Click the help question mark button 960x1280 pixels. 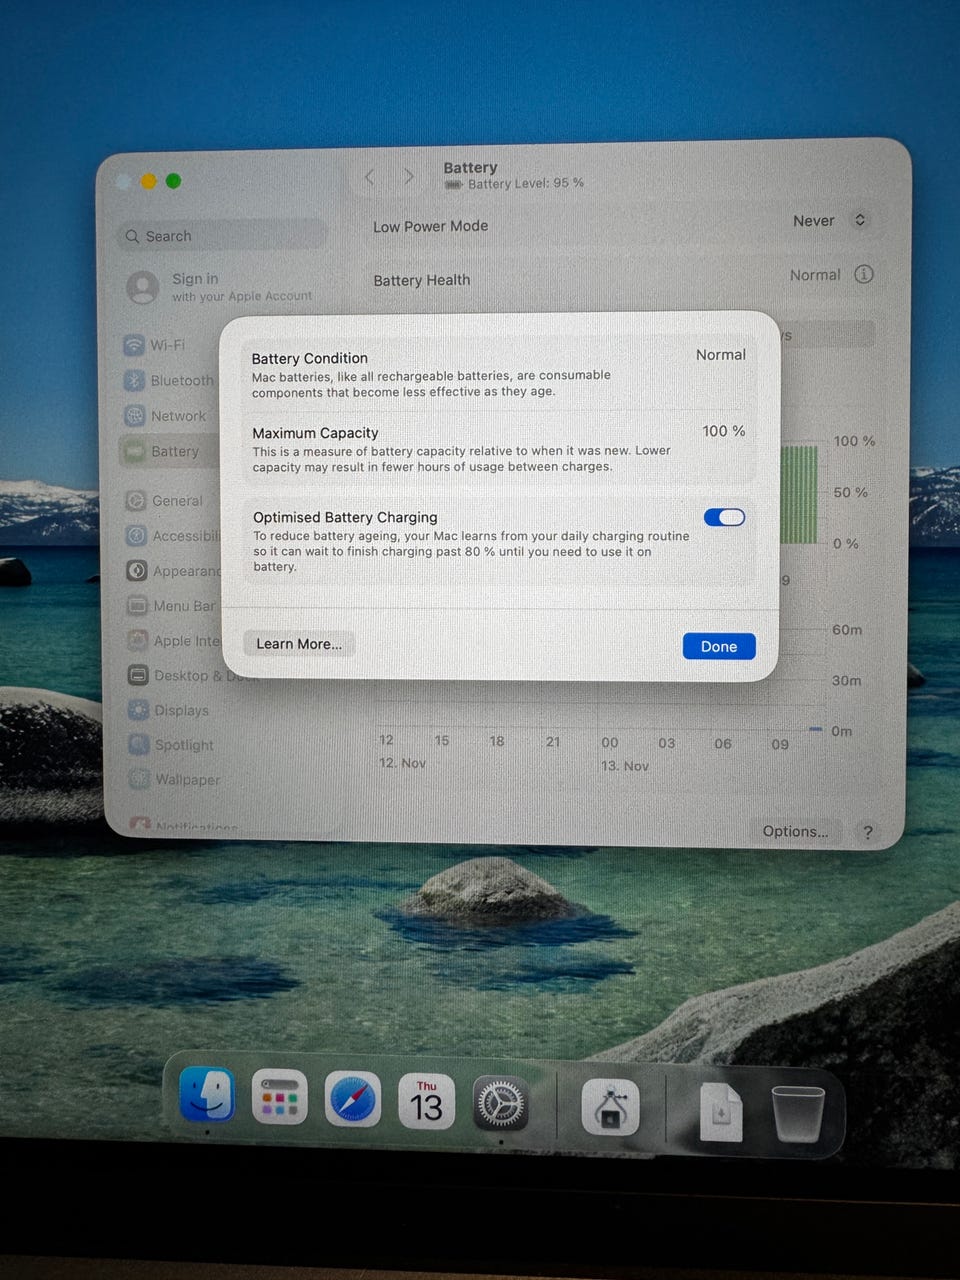(x=867, y=832)
